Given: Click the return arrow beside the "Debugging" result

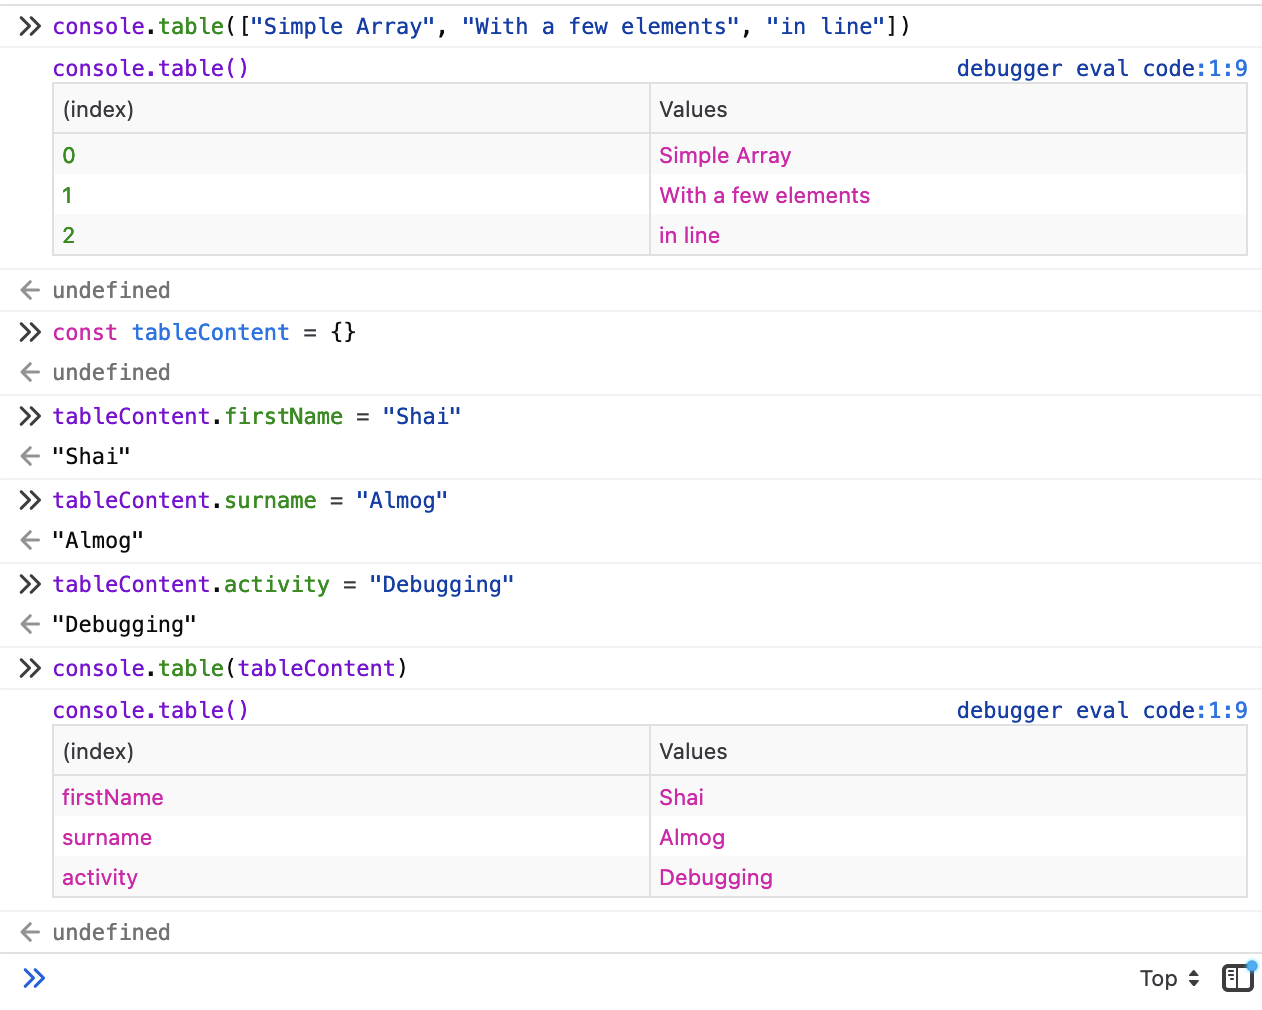Looking at the screenshot, I should [29, 624].
